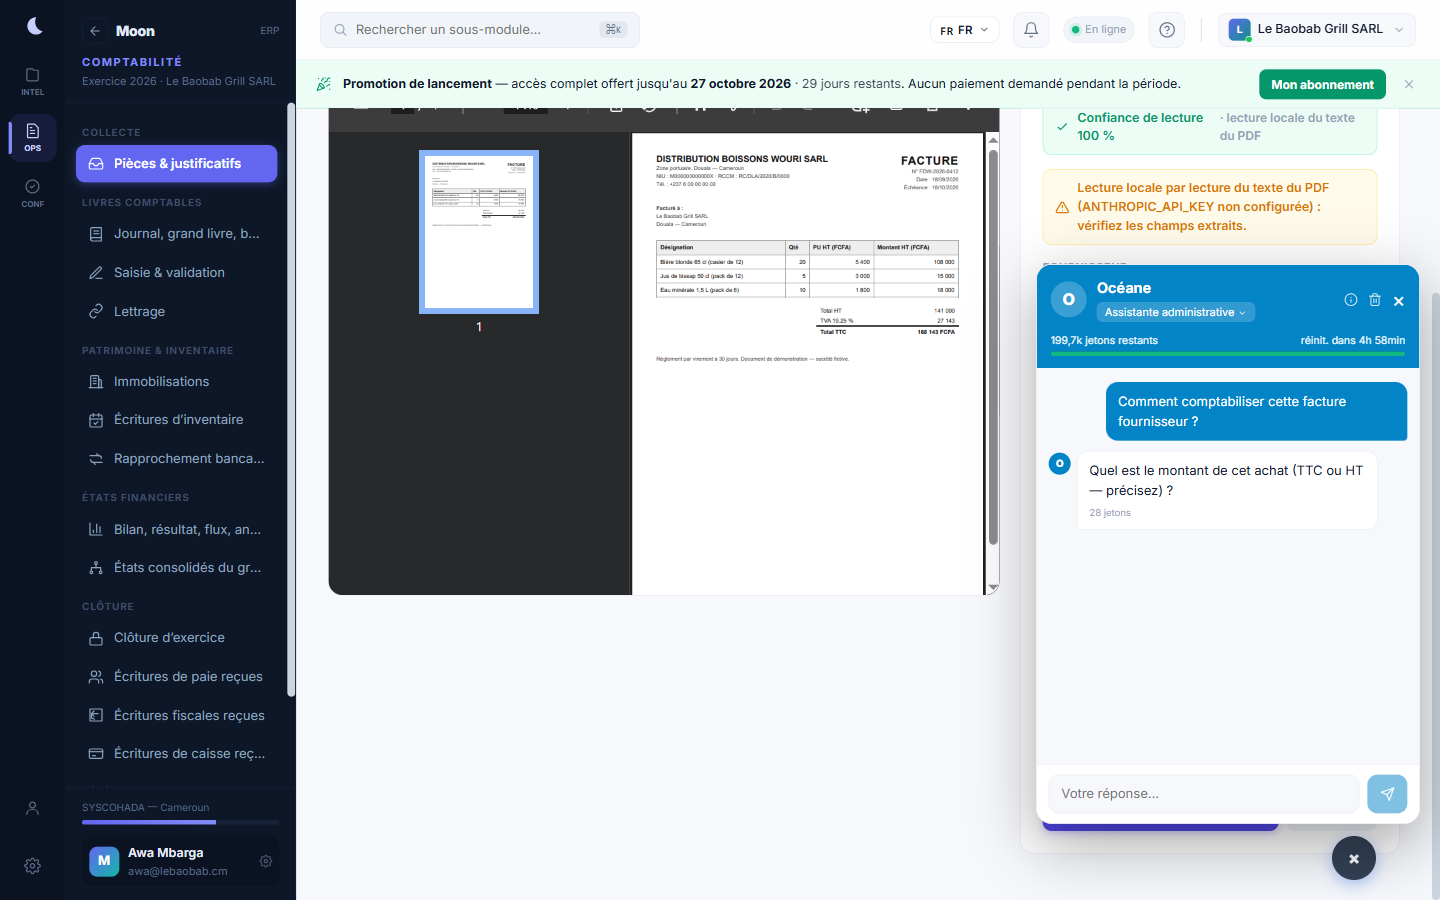Open the user profile icon in the rail
The image size is (1440, 900).
[x=32, y=808]
